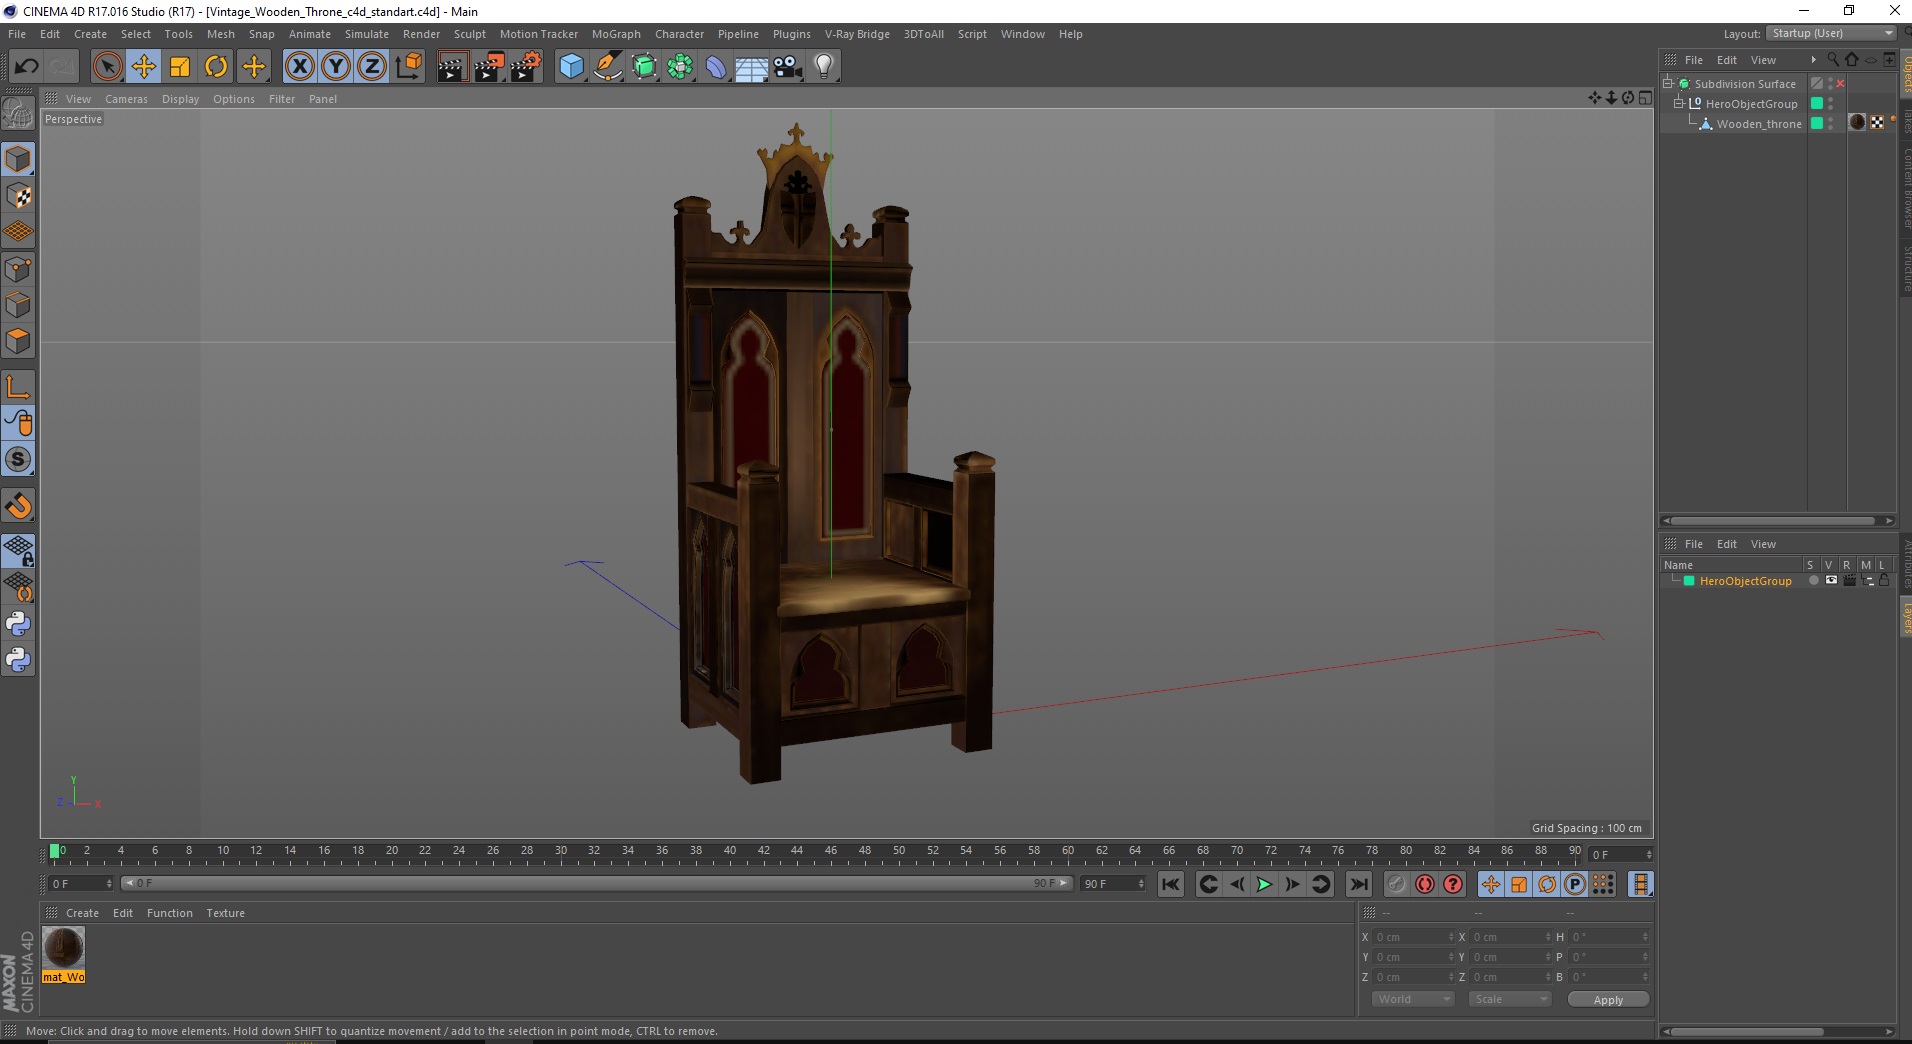The image size is (1912, 1044).
Task: Open the first Python script icon
Action: 18,624
